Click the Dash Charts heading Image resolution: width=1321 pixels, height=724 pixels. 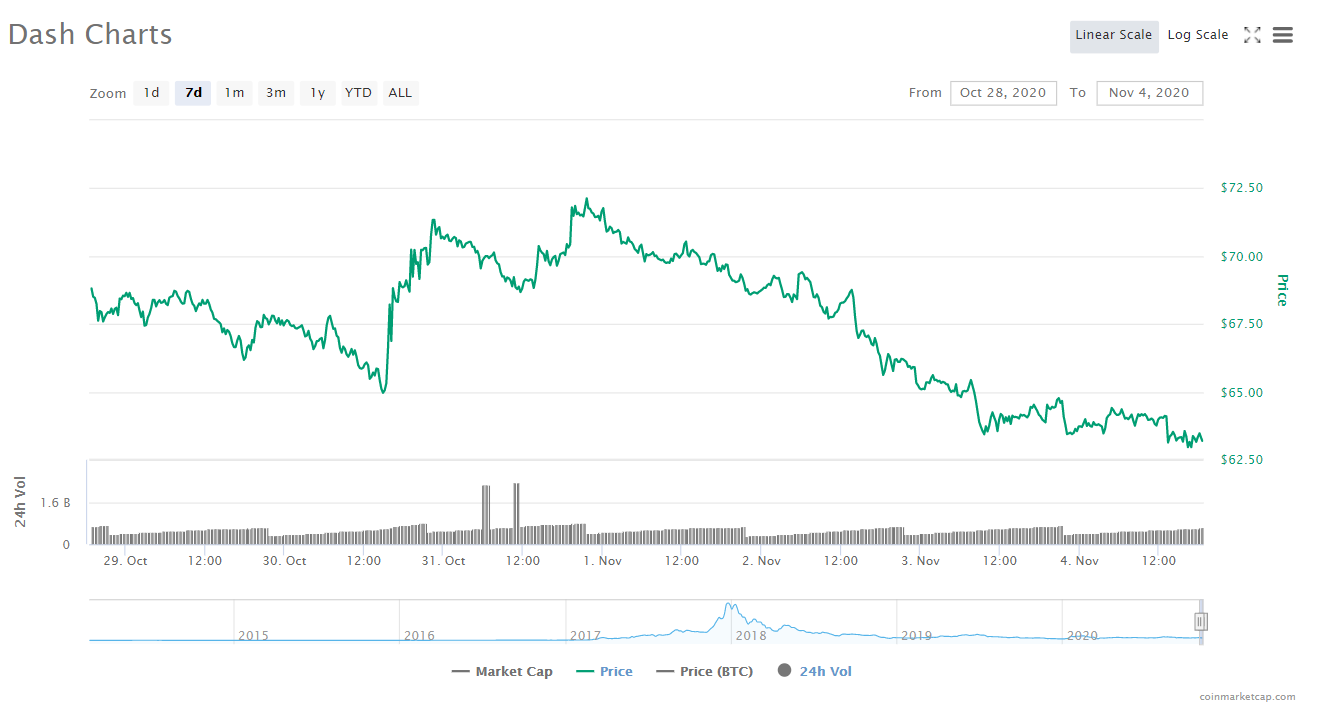point(90,34)
